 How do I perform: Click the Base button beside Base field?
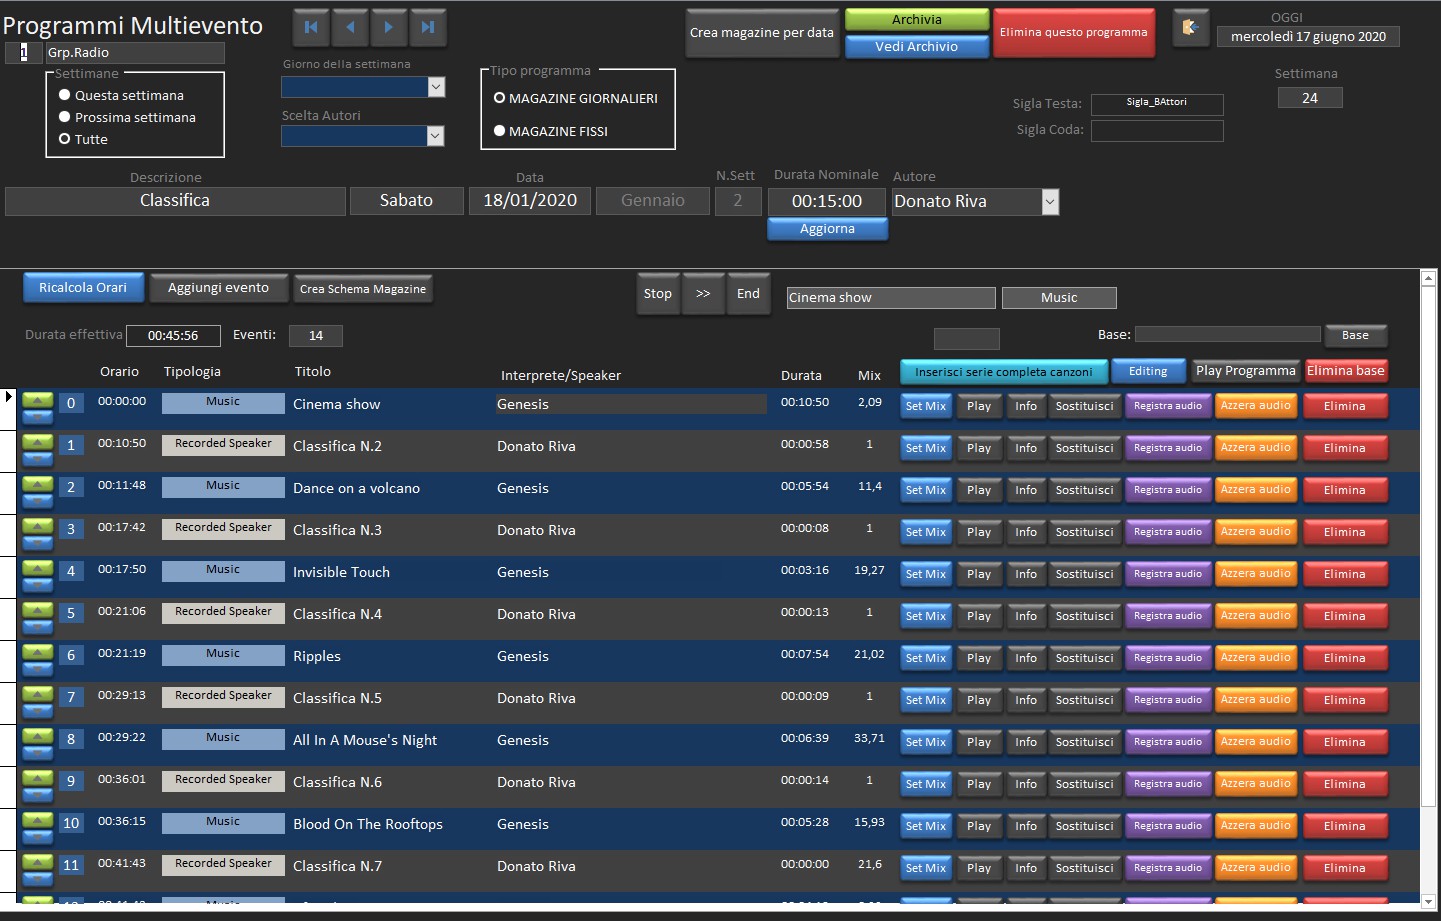pos(1355,335)
